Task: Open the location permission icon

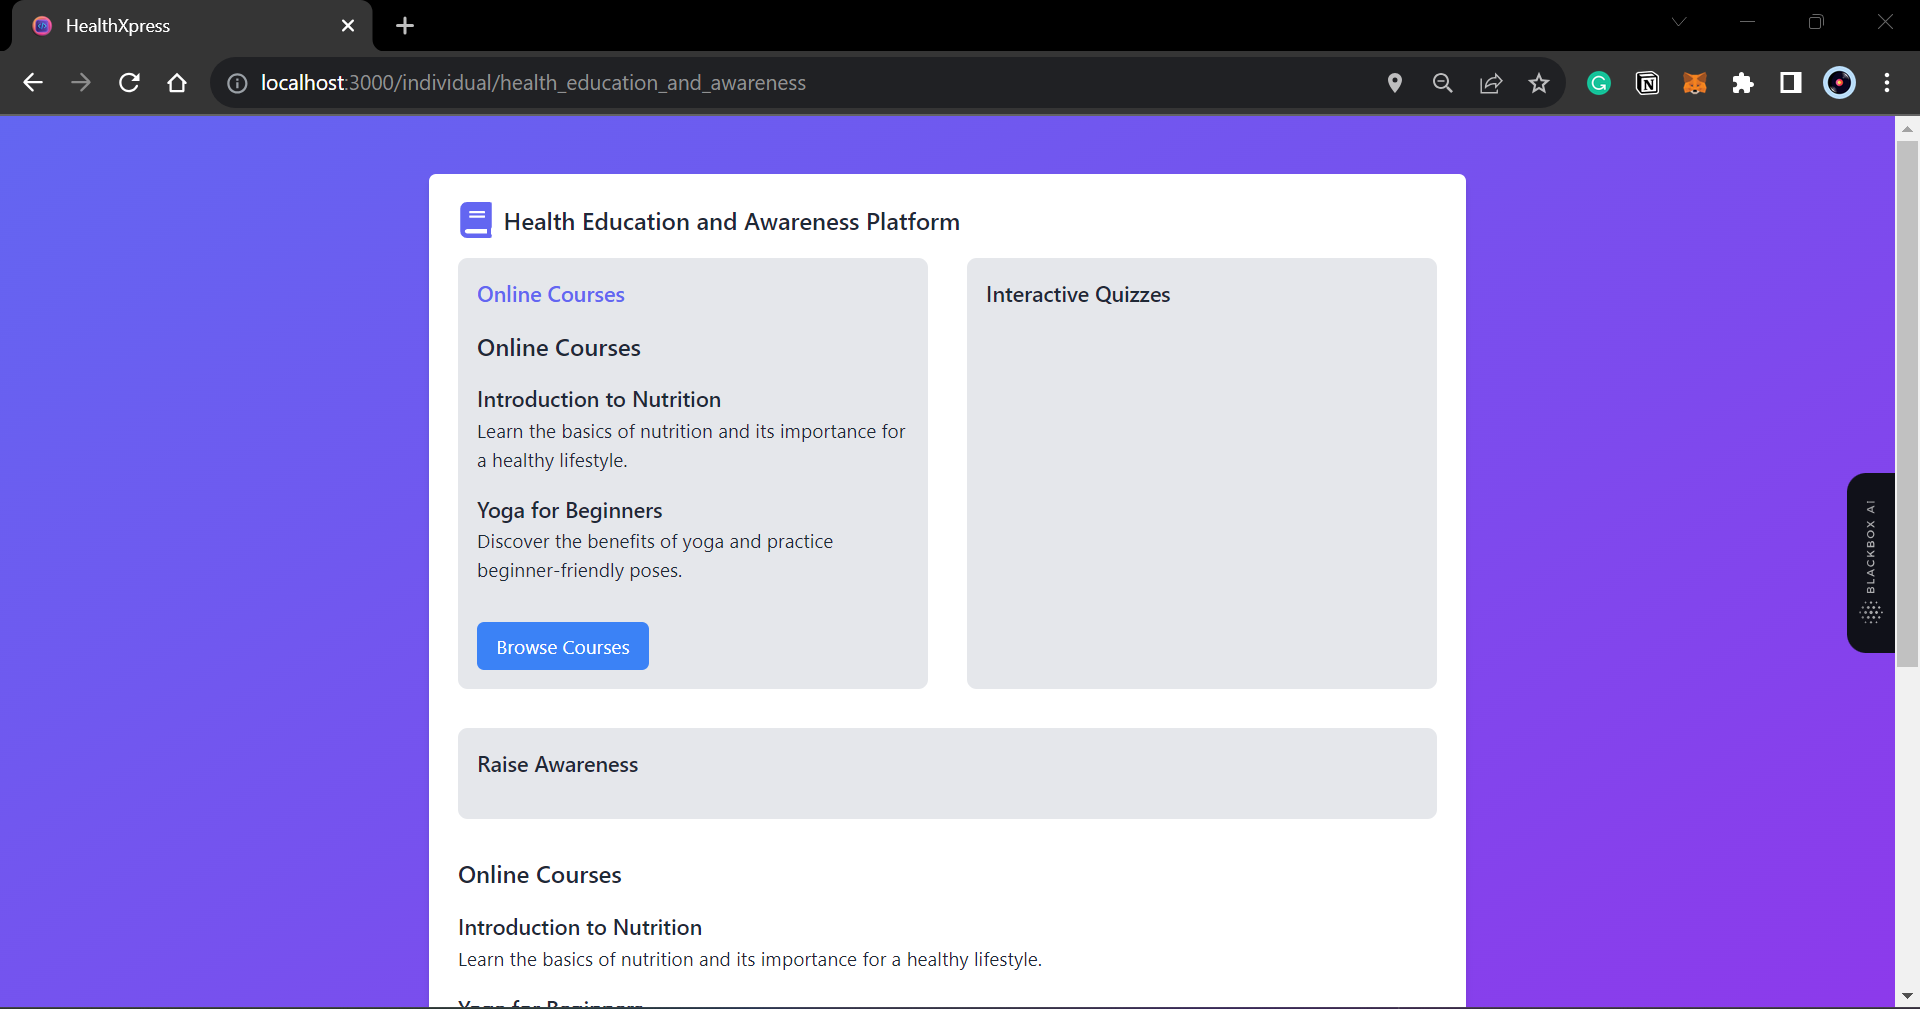Action: point(1395,83)
